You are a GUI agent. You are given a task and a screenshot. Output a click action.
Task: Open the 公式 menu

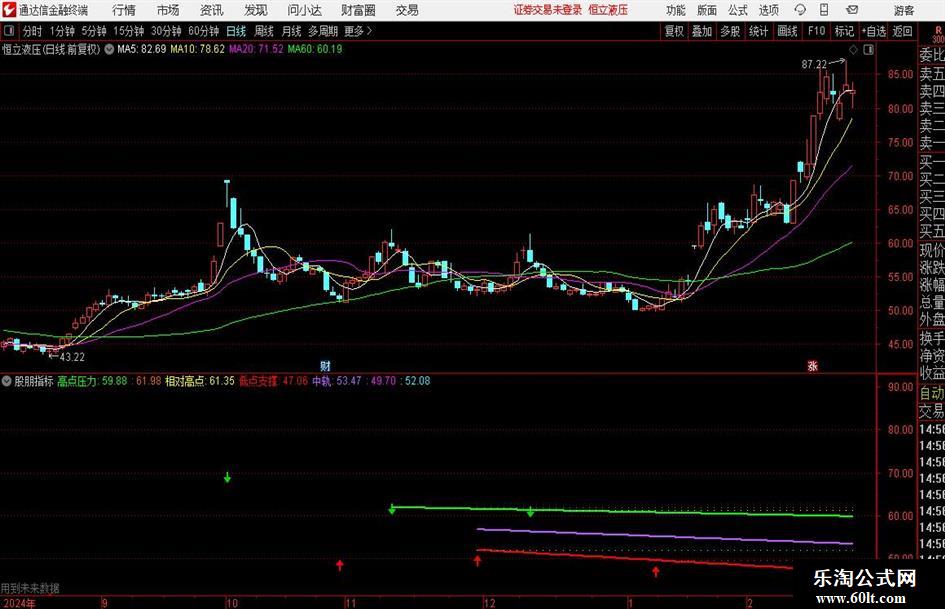point(738,10)
